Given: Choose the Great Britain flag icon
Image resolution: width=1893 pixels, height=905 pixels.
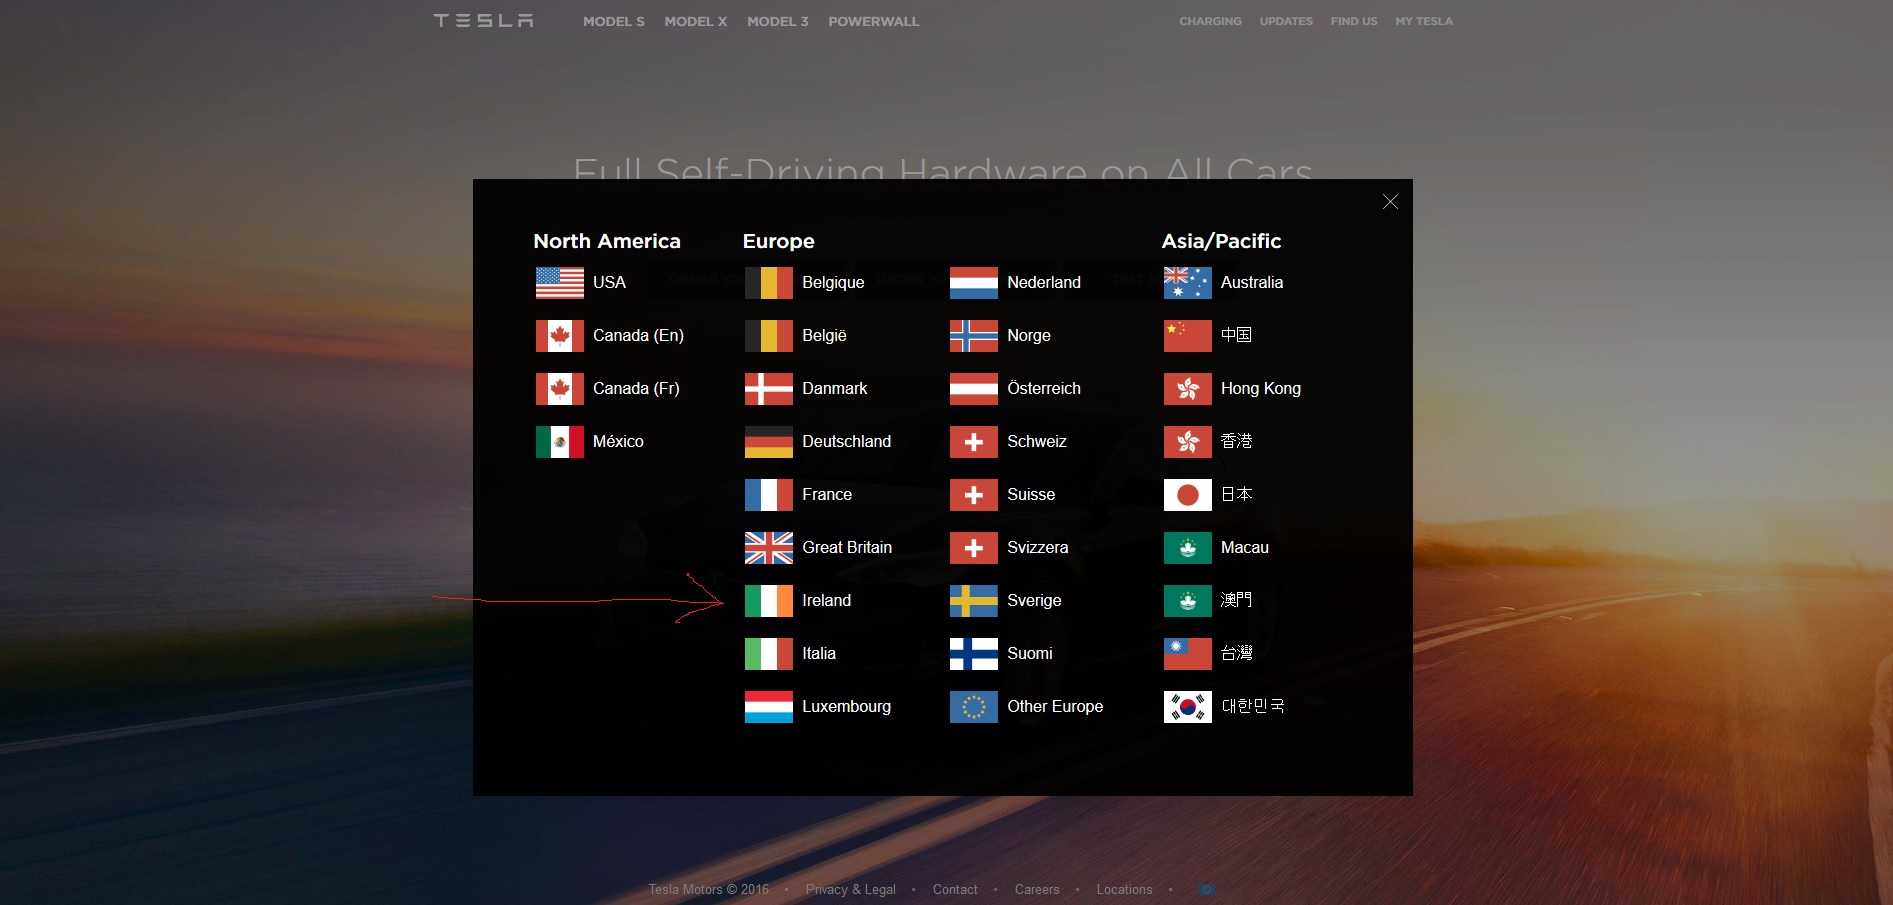Looking at the screenshot, I should click(768, 548).
